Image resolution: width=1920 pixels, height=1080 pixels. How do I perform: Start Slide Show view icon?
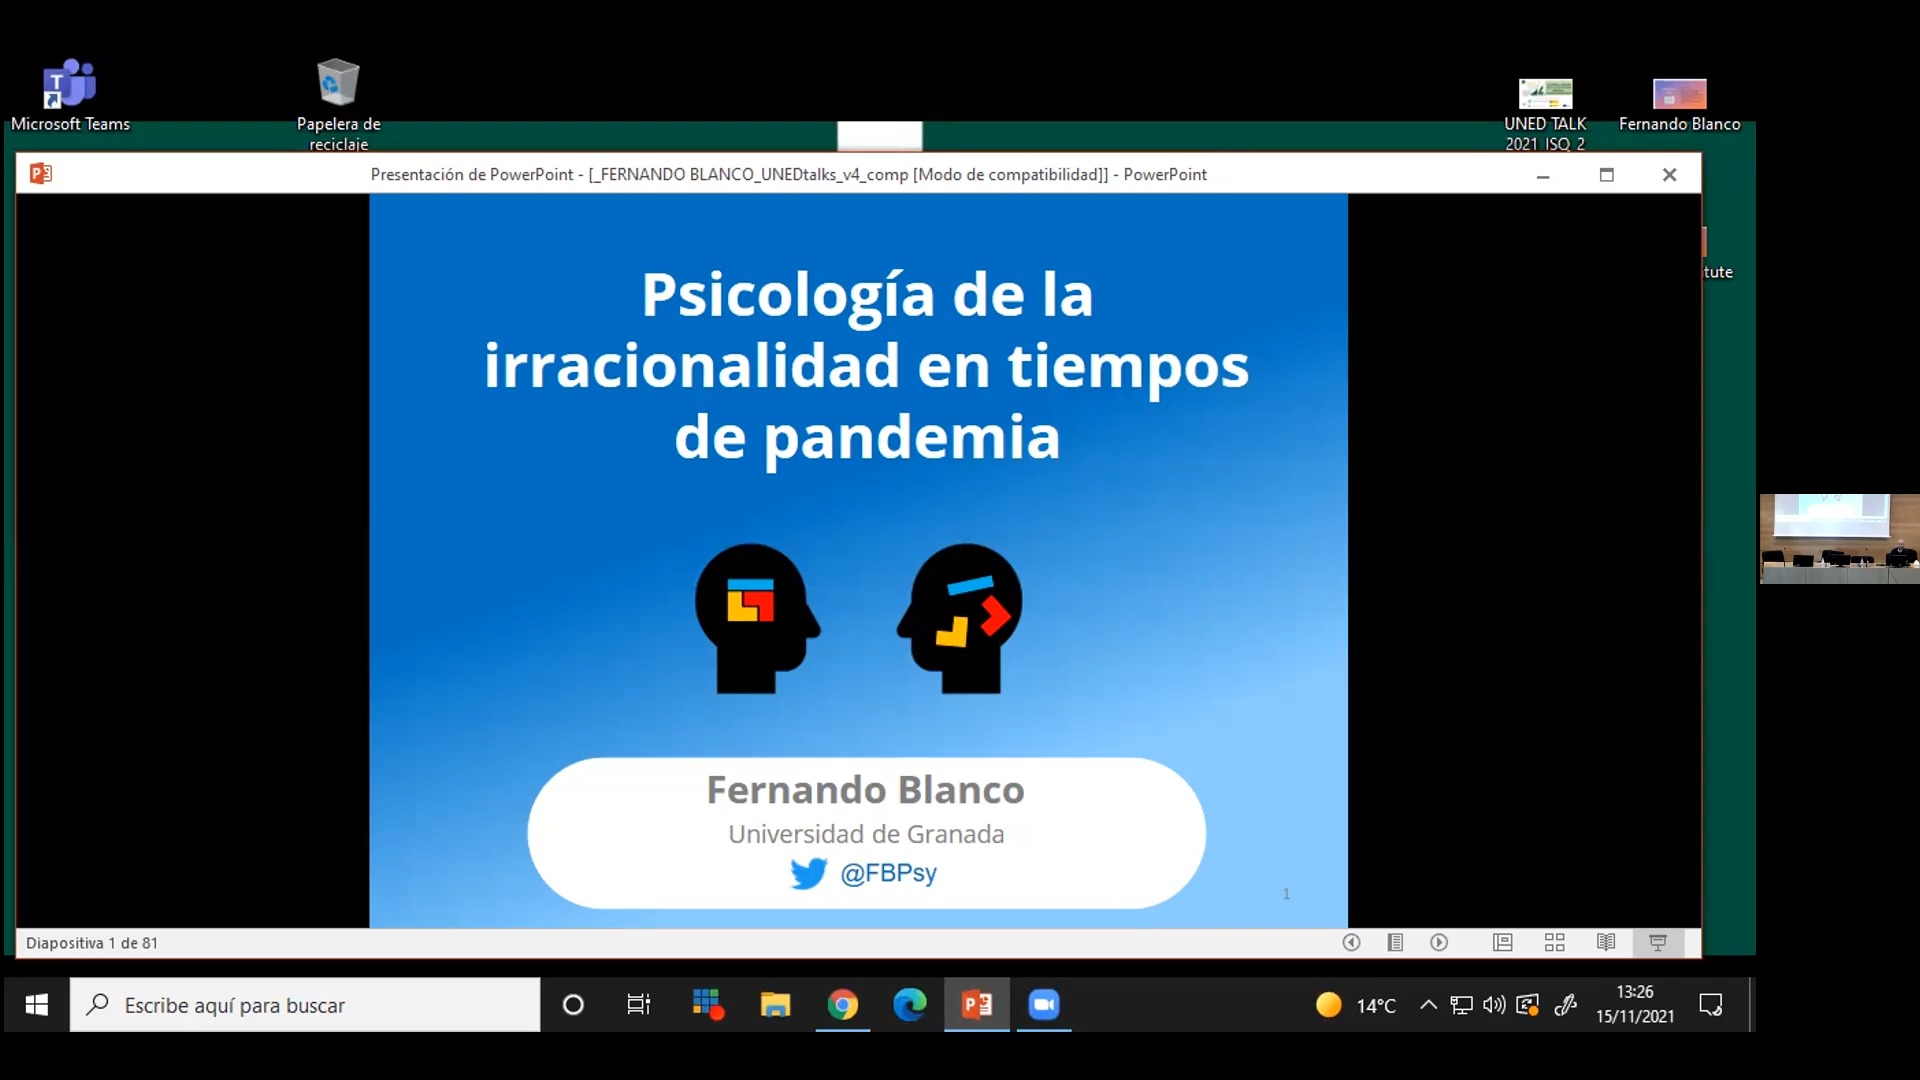[x=1658, y=942]
